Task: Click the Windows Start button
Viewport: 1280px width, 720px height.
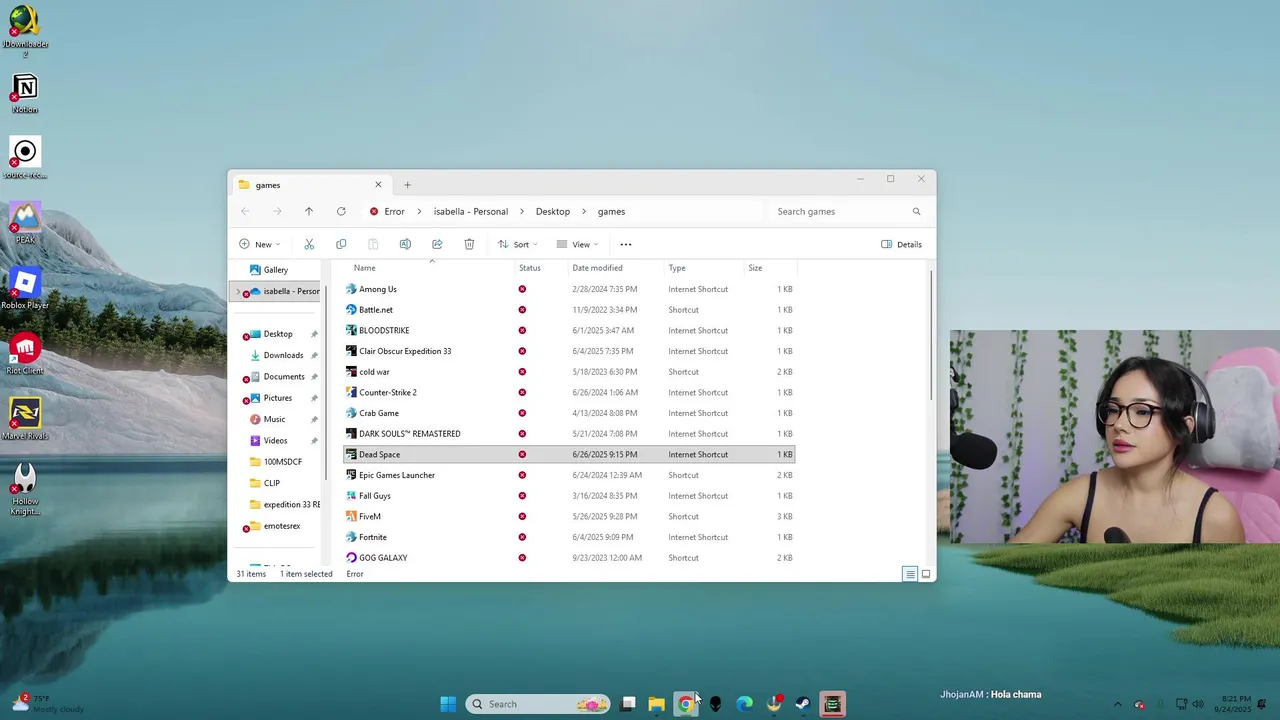Action: tap(448, 704)
